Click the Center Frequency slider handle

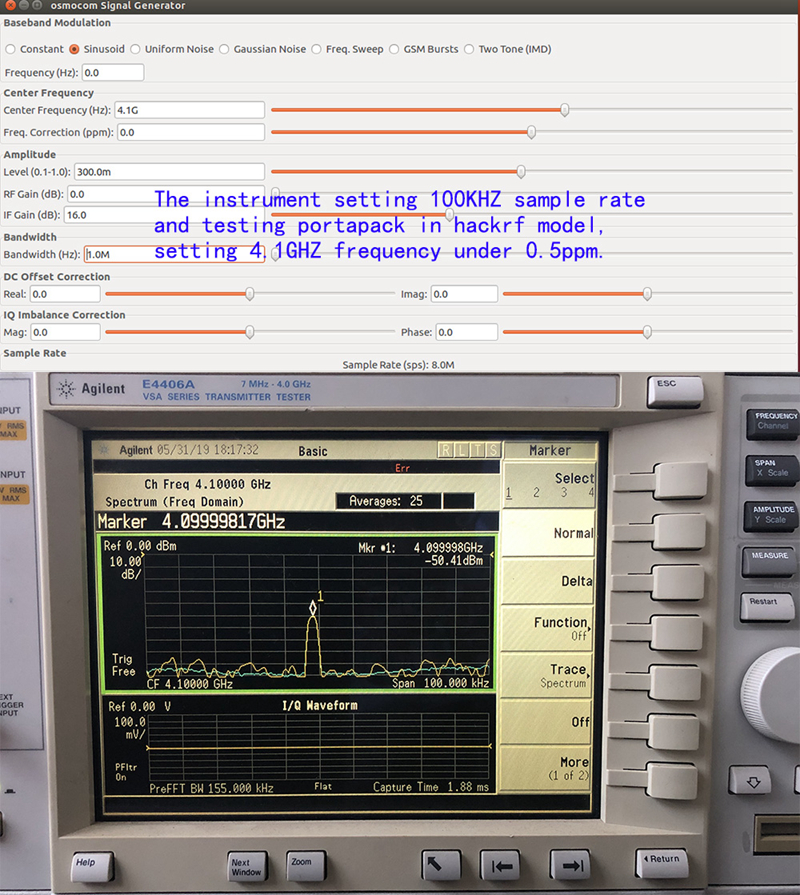point(564,110)
